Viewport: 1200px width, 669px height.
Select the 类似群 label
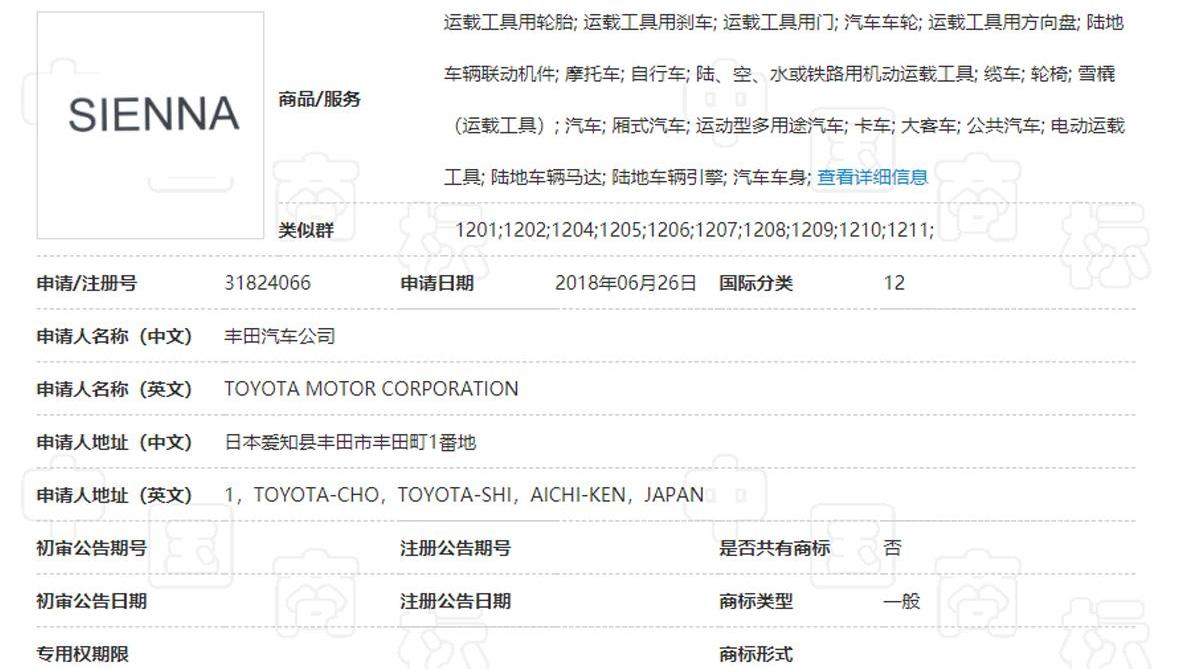[x=306, y=230]
